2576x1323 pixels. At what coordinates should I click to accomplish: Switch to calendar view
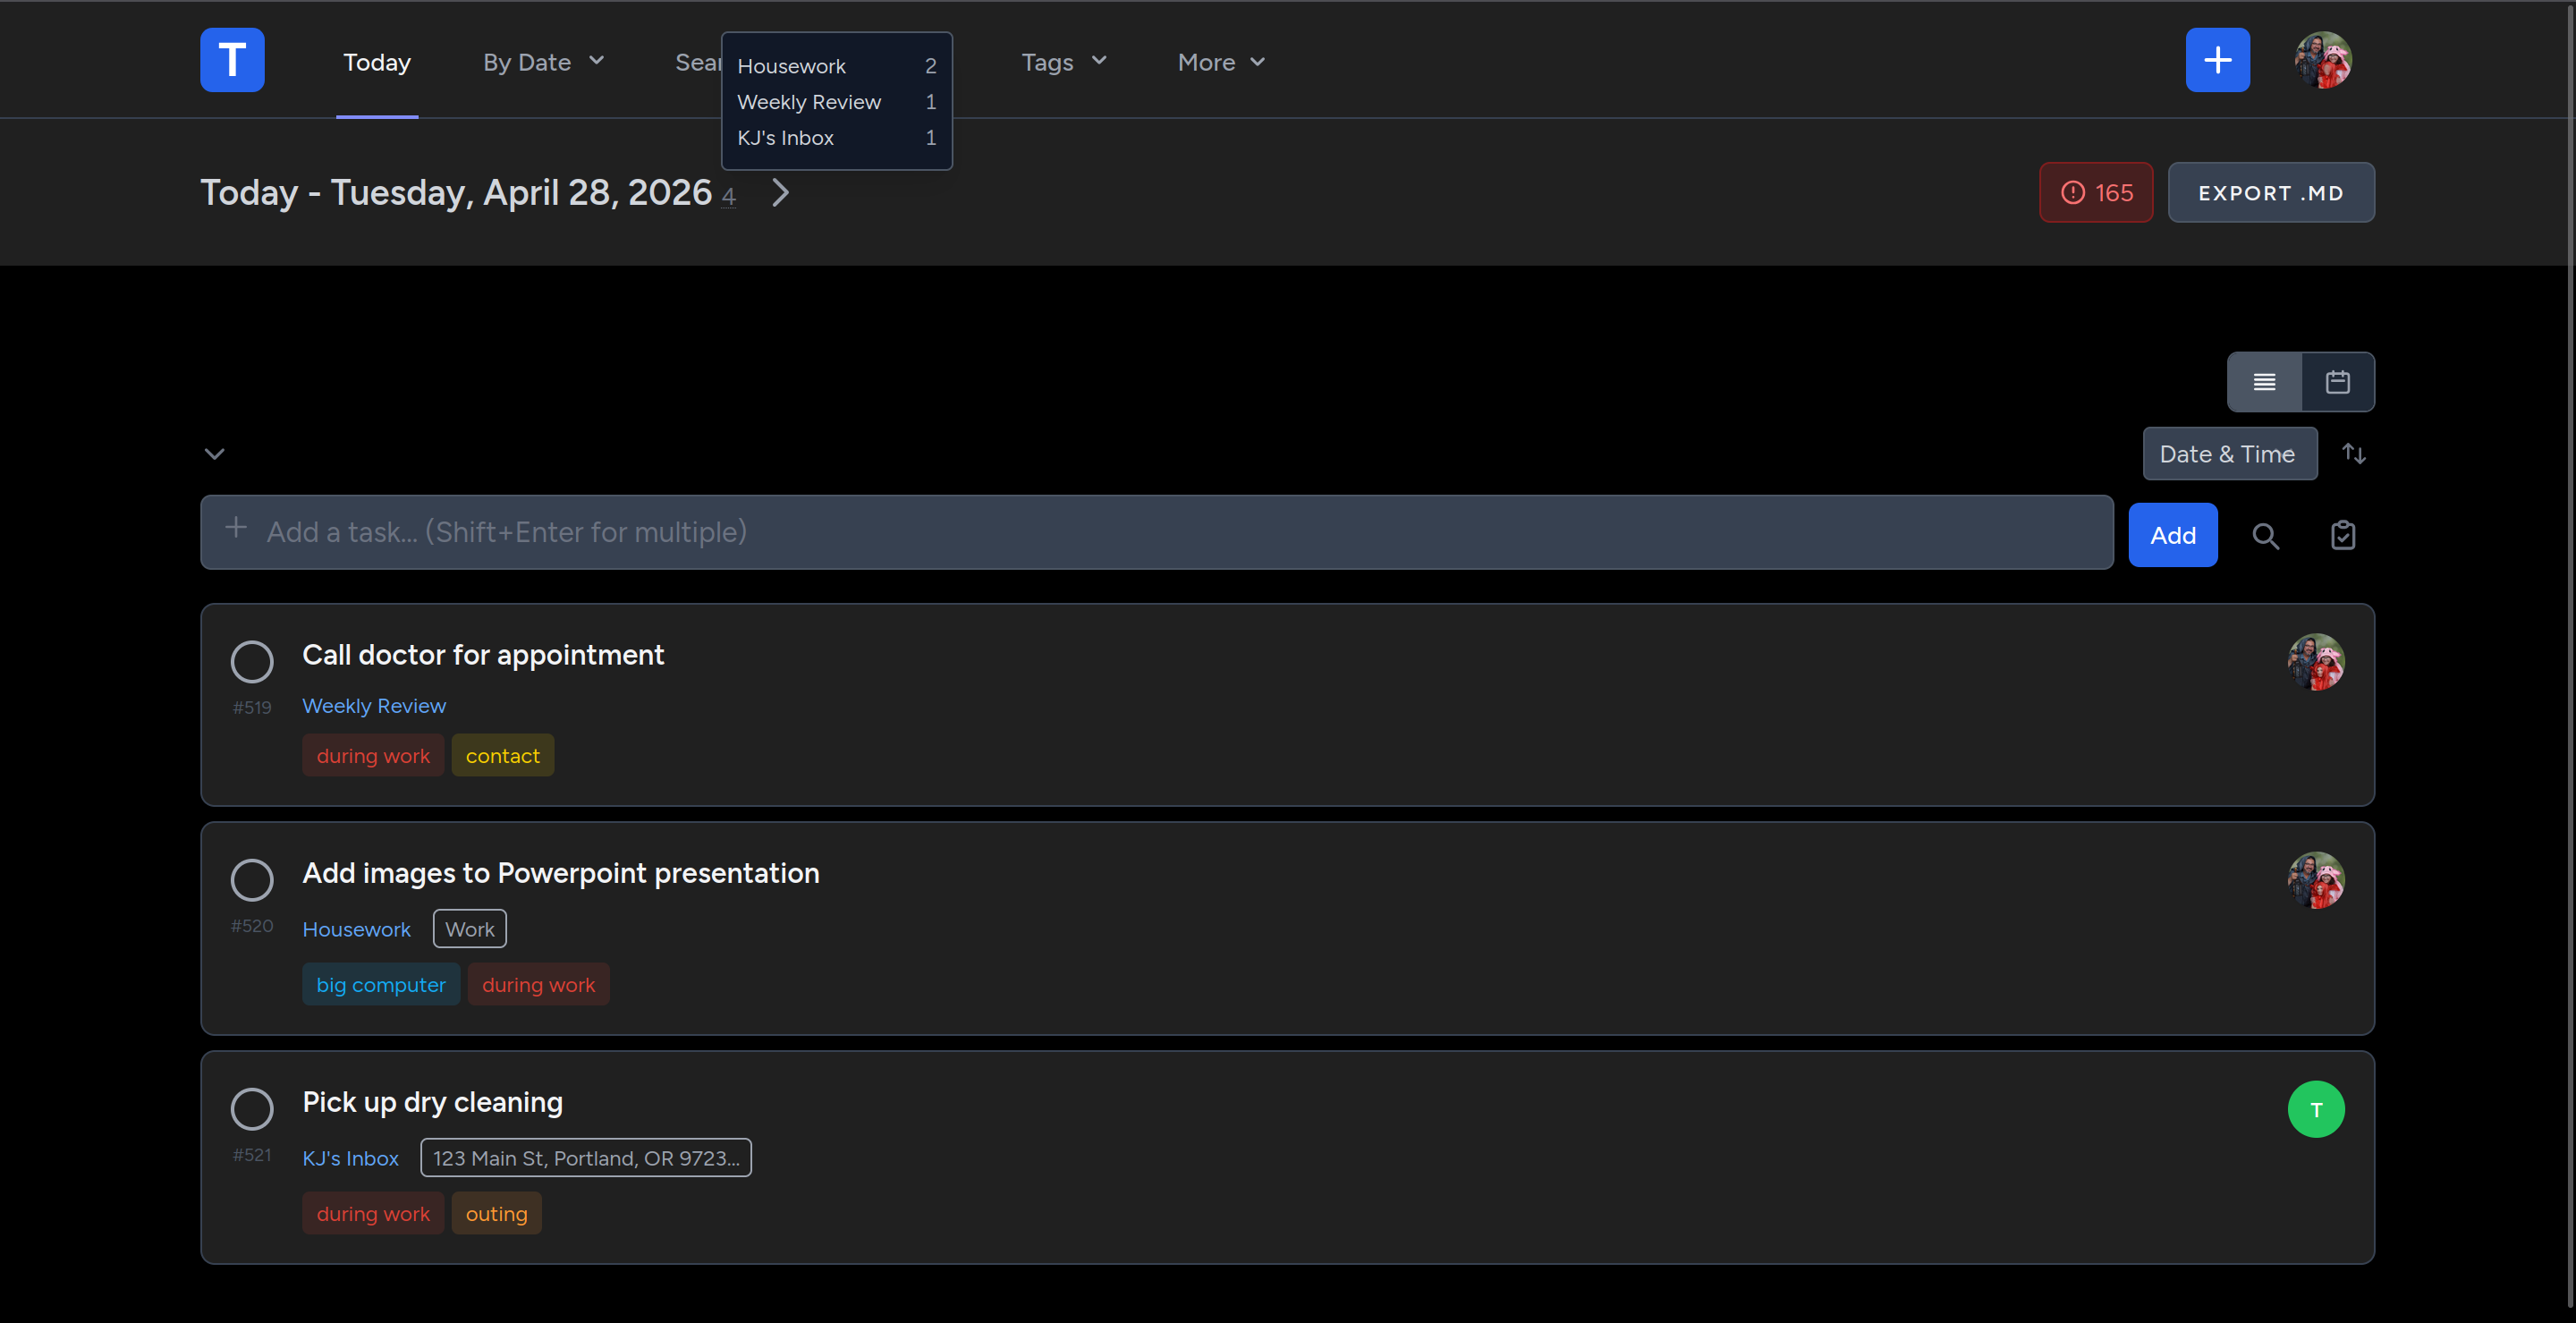click(x=2338, y=381)
